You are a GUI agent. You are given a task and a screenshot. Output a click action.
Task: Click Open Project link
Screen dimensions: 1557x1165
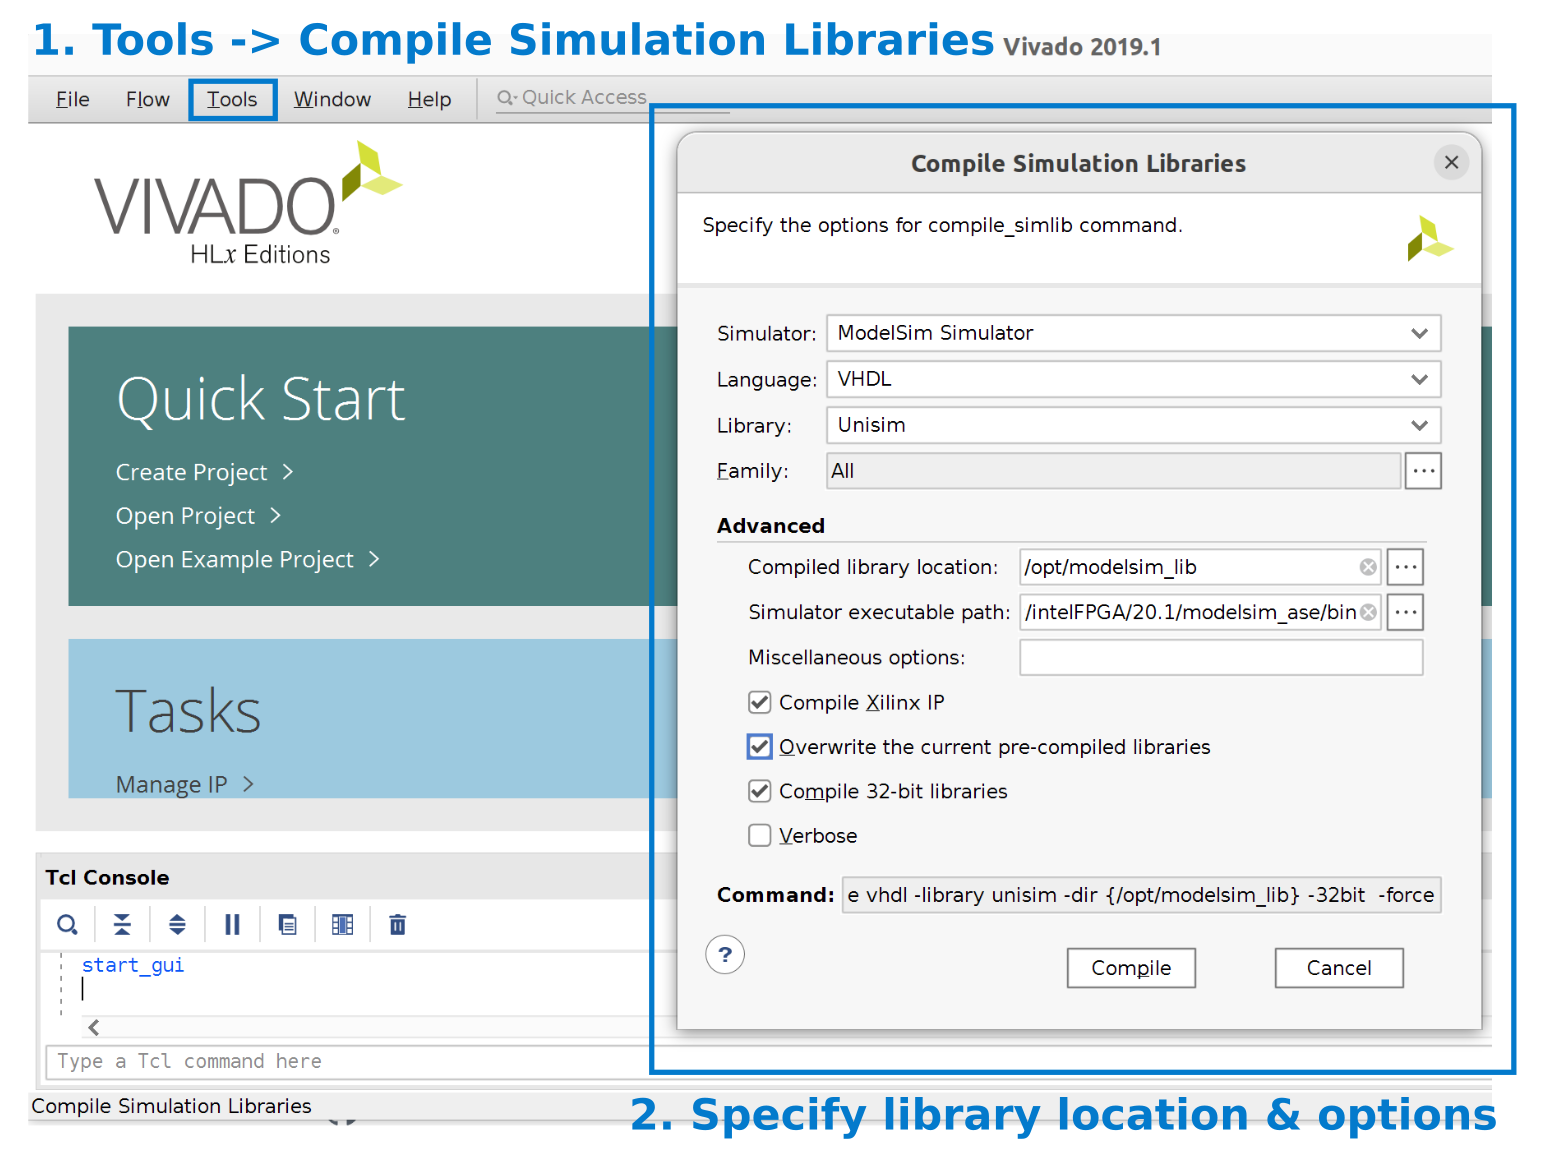[185, 516]
